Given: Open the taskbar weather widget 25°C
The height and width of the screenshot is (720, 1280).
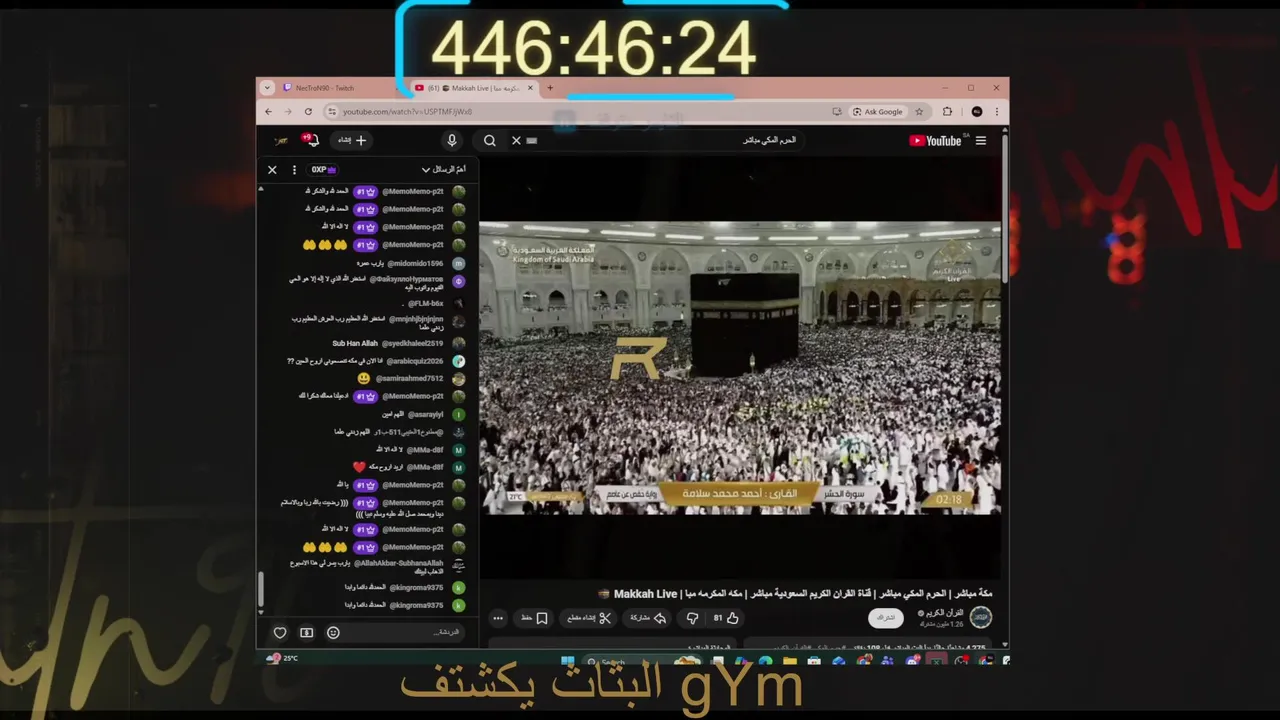Looking at the screenshot, I should (284, 658).
